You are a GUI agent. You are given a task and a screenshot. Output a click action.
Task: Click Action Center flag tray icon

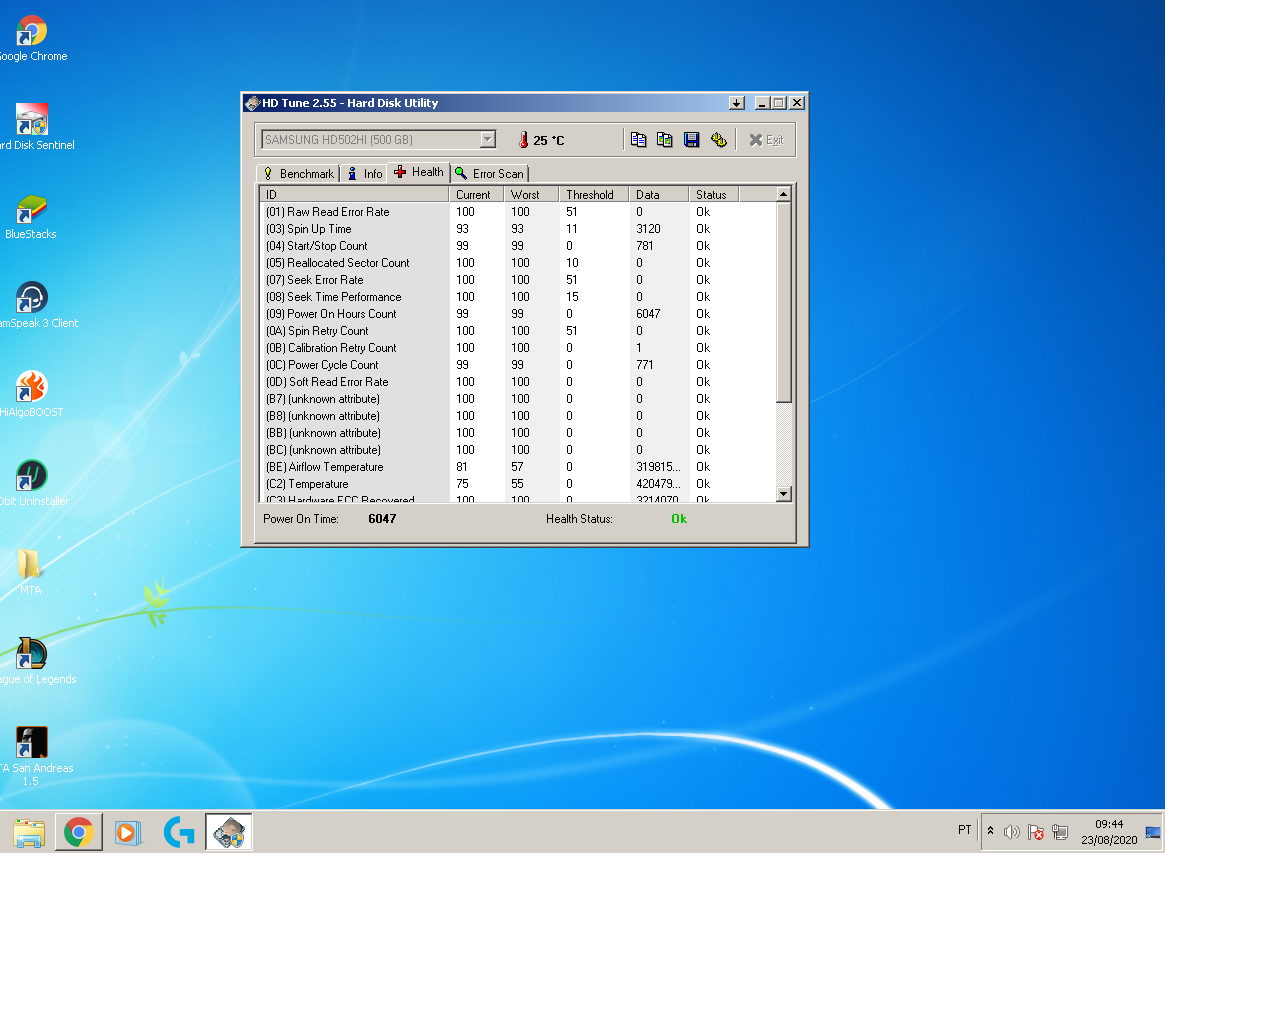click(x=1036, y=832)
